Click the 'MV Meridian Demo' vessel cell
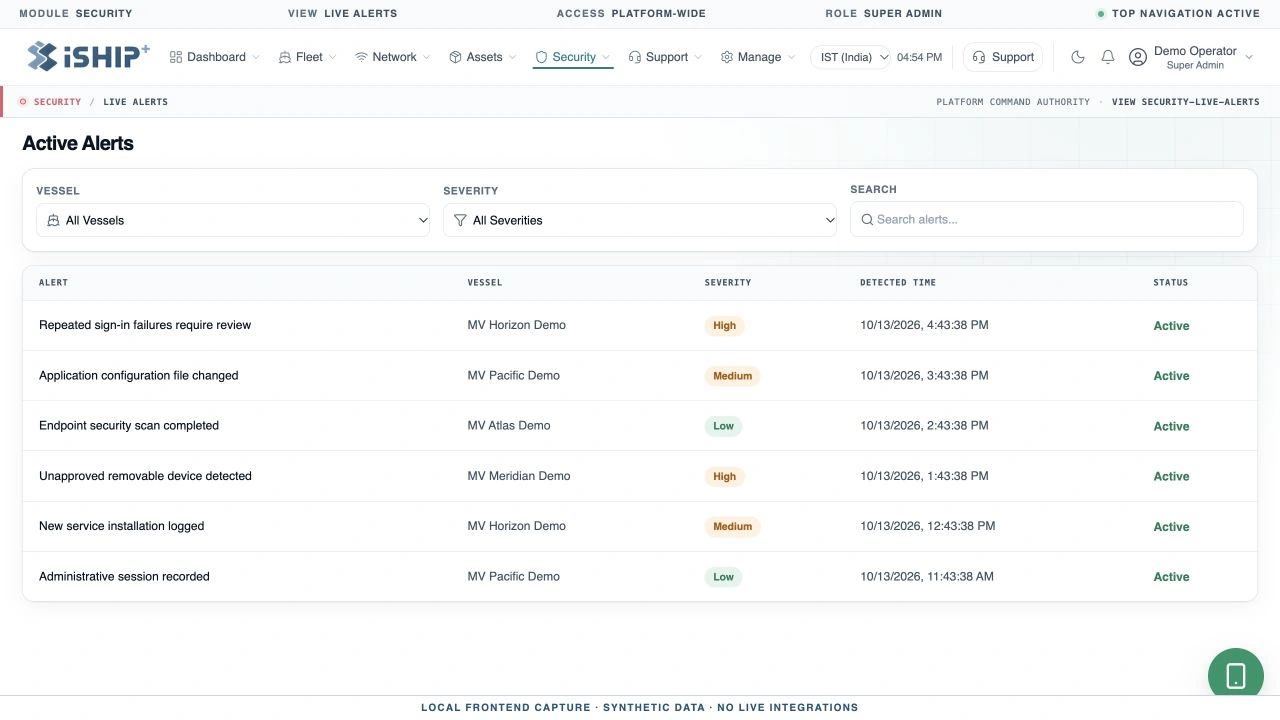The image size is (1280, 720). click(x=519, y=476)
